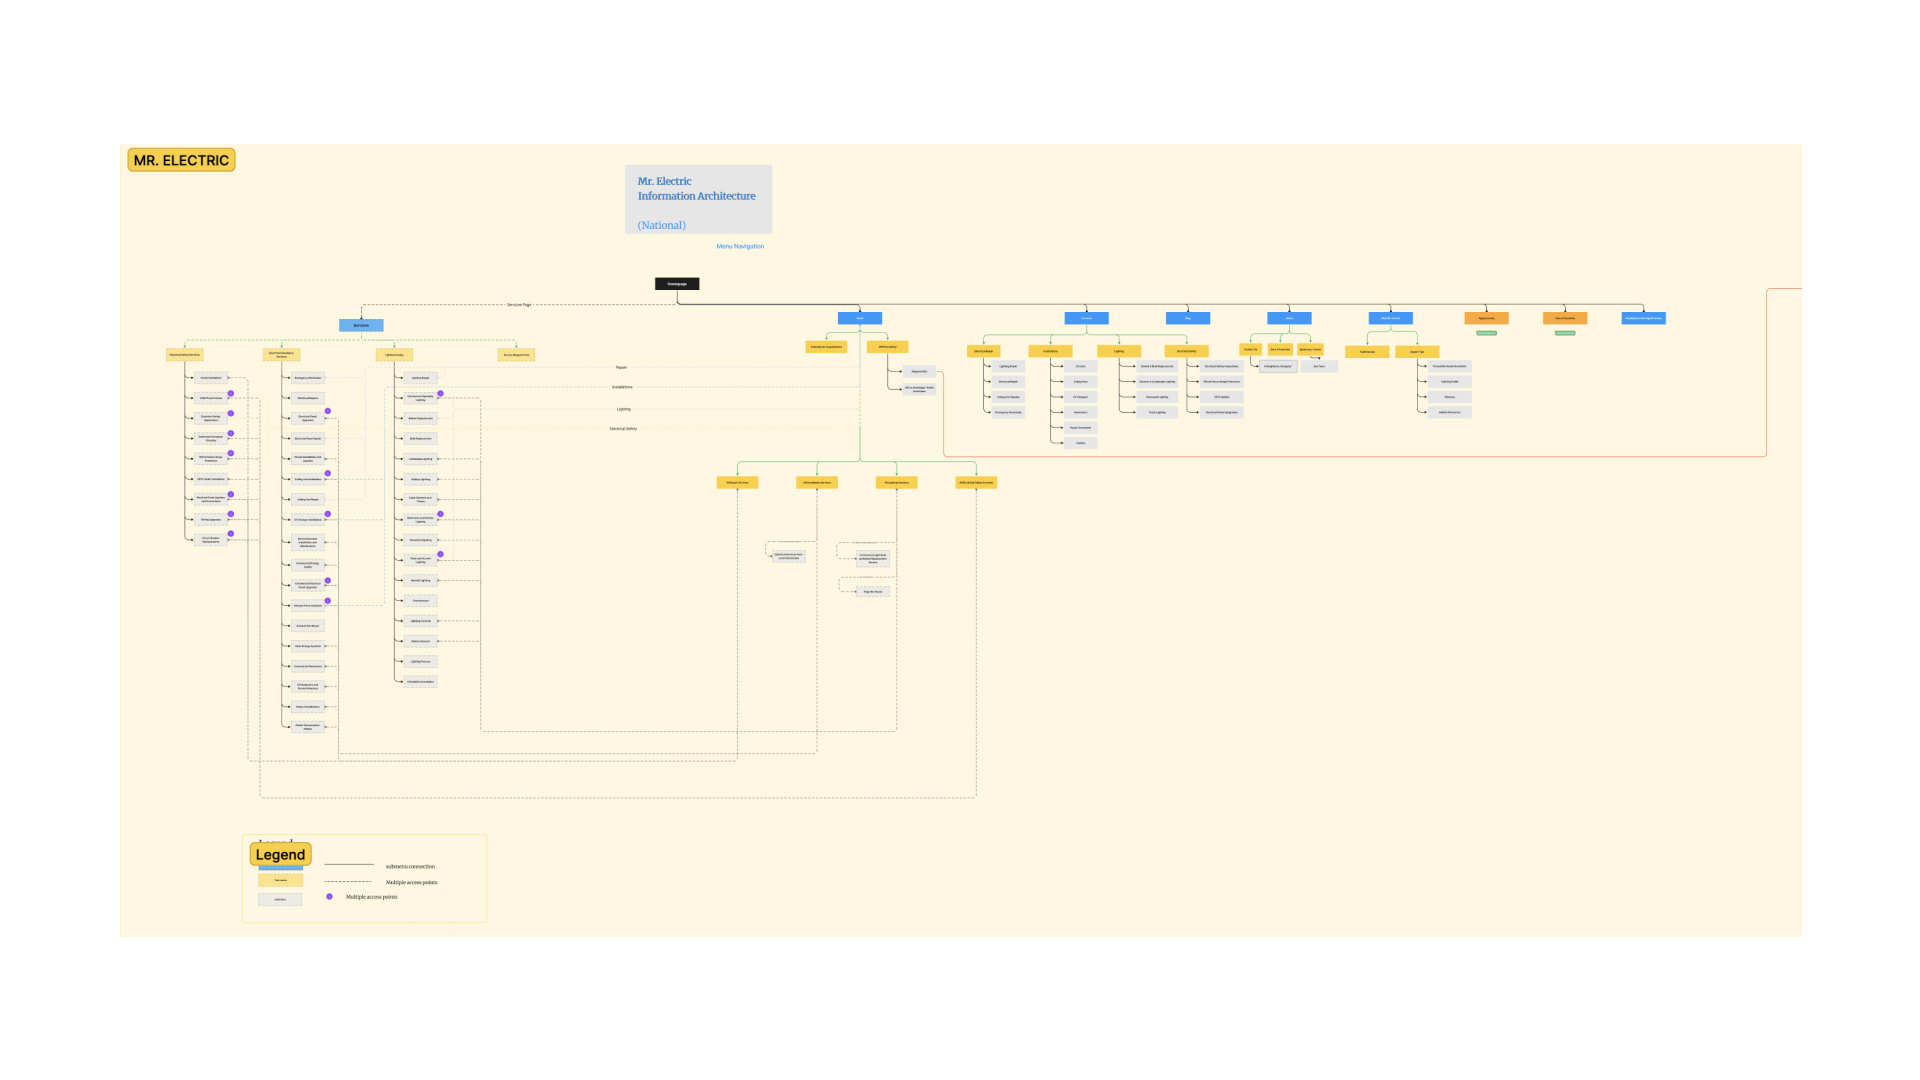Click the Track Lighting node
Viewport: 1920px width, 1080px height.
(x=1157, y=412)
